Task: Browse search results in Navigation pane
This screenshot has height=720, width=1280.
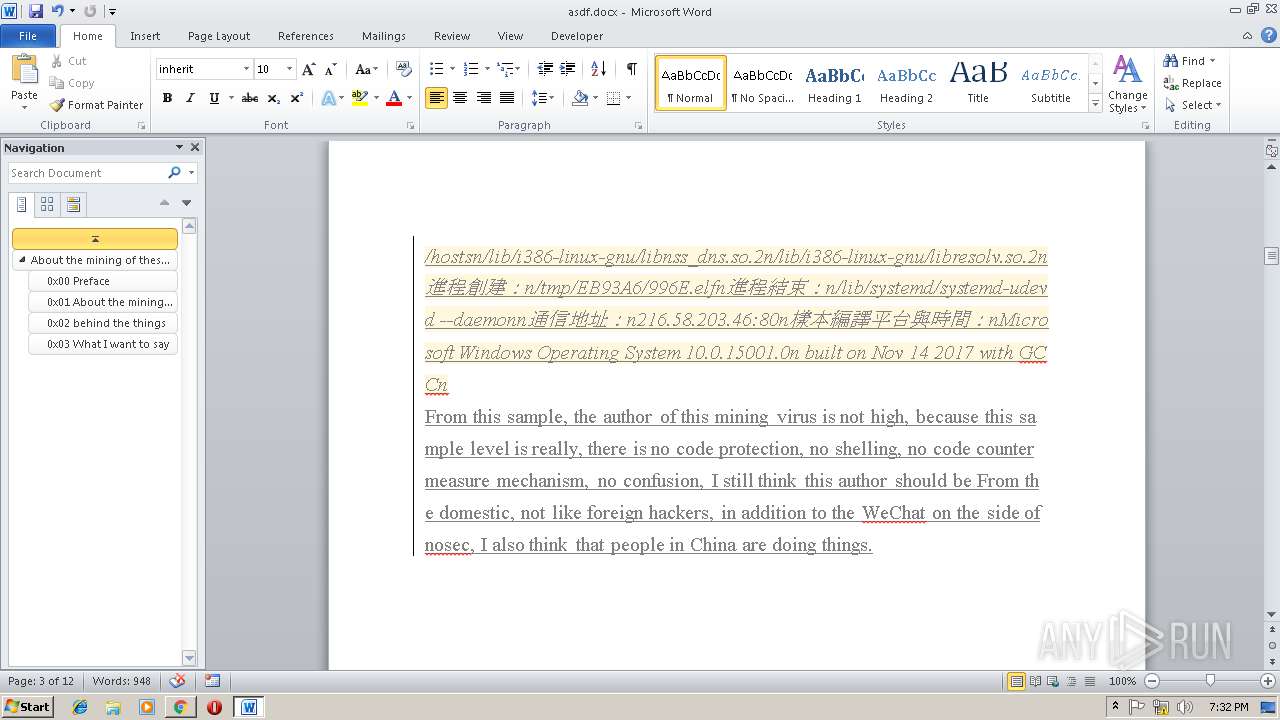Action: tap(73, 204)
